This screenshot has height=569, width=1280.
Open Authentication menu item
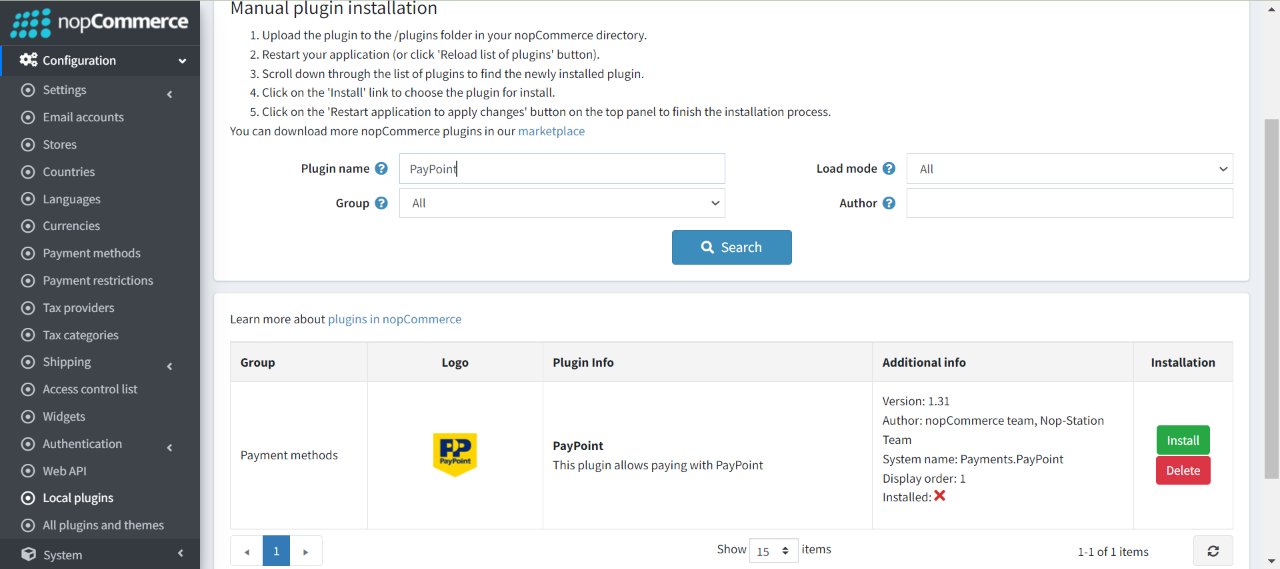[x=82, y=444]
